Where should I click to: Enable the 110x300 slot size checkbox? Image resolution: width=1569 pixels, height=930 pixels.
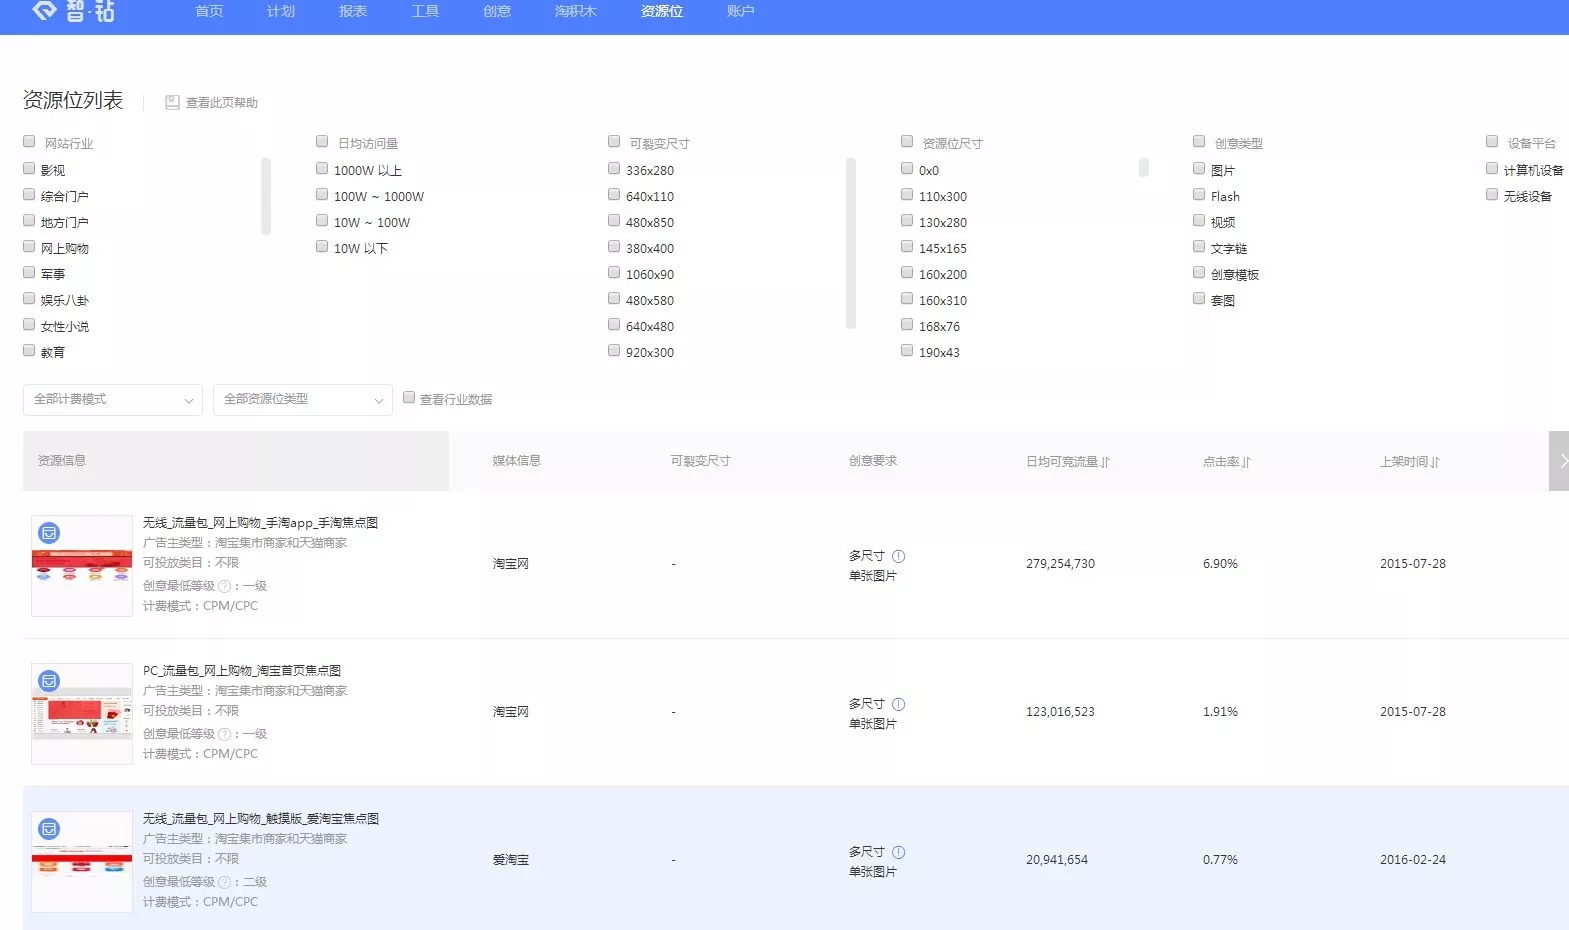907,195
